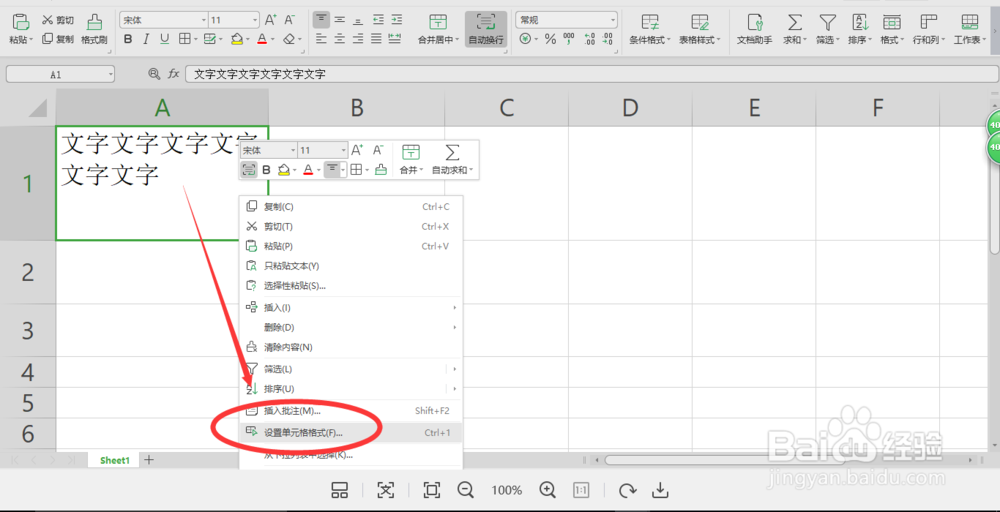This screenshot has height=512, width=1000.
Task: Select the Format Painter (格式刷) tool
Action: pyautogui.click(x=94, y=29)
